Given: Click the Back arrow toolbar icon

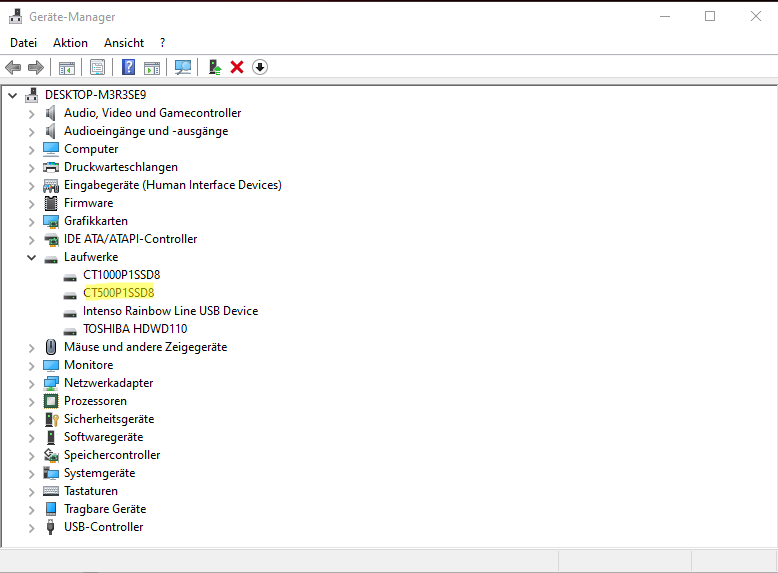Looking at the screenshot, I should point(13,67).
